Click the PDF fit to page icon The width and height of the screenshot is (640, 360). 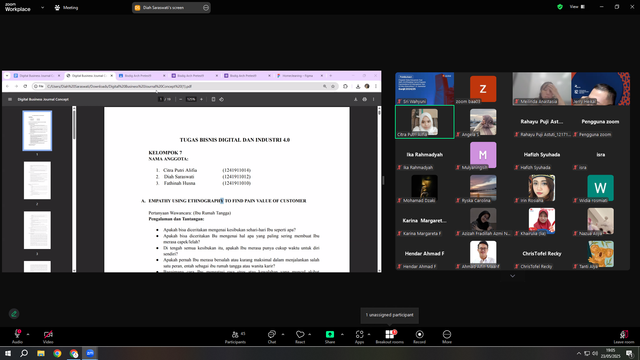point(213,99)
